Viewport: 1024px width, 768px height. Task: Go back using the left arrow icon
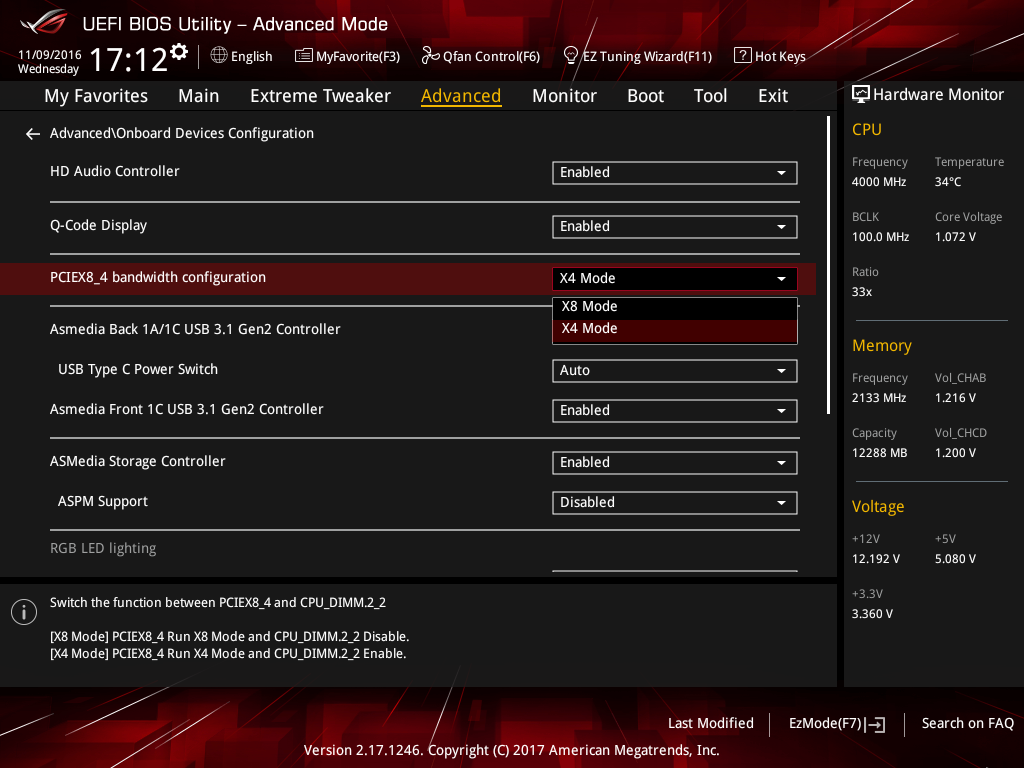click(x=33, y=134)
